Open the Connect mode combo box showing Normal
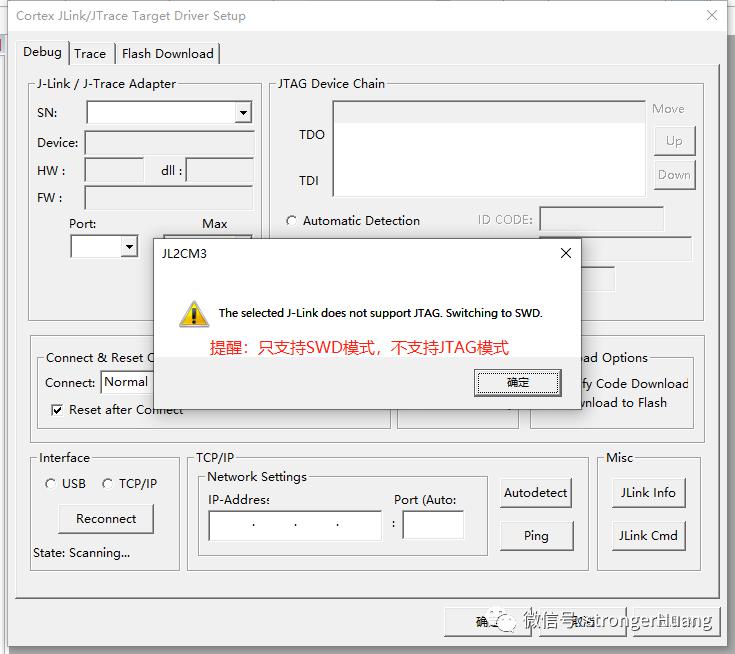 127,382
